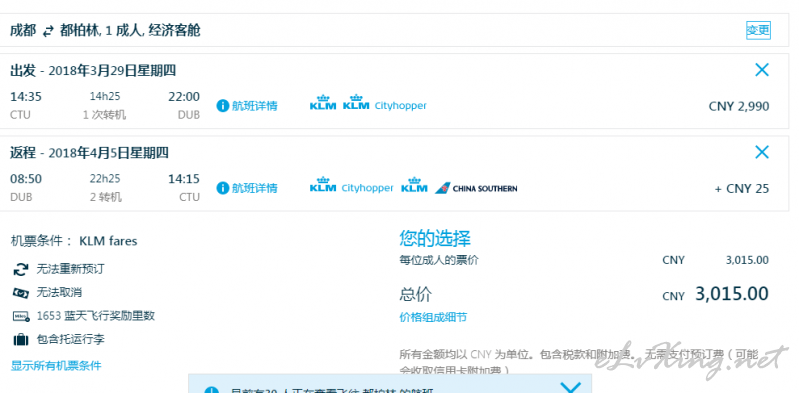Open 航班详情 for the outbound flight
The width and height of the screenshot is (799, 393).
pos(254,106)
